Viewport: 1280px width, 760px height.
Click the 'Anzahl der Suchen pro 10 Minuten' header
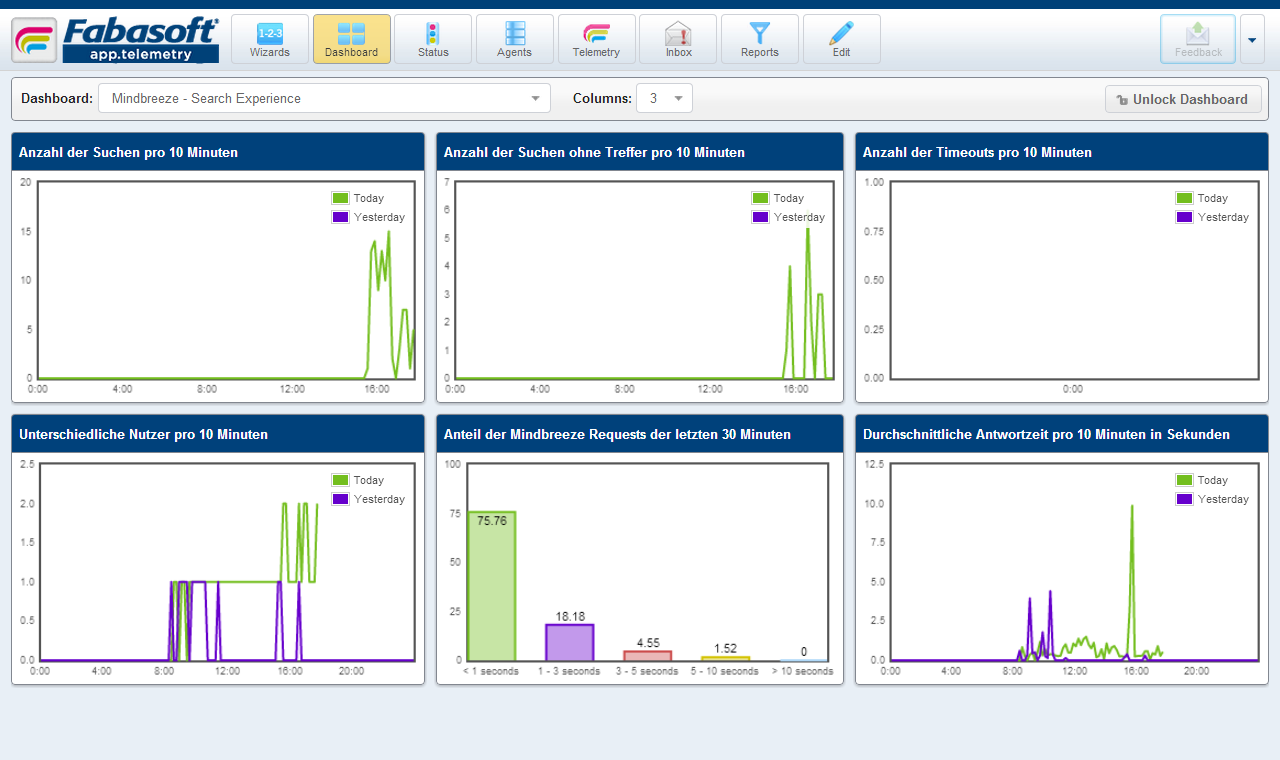218,152
